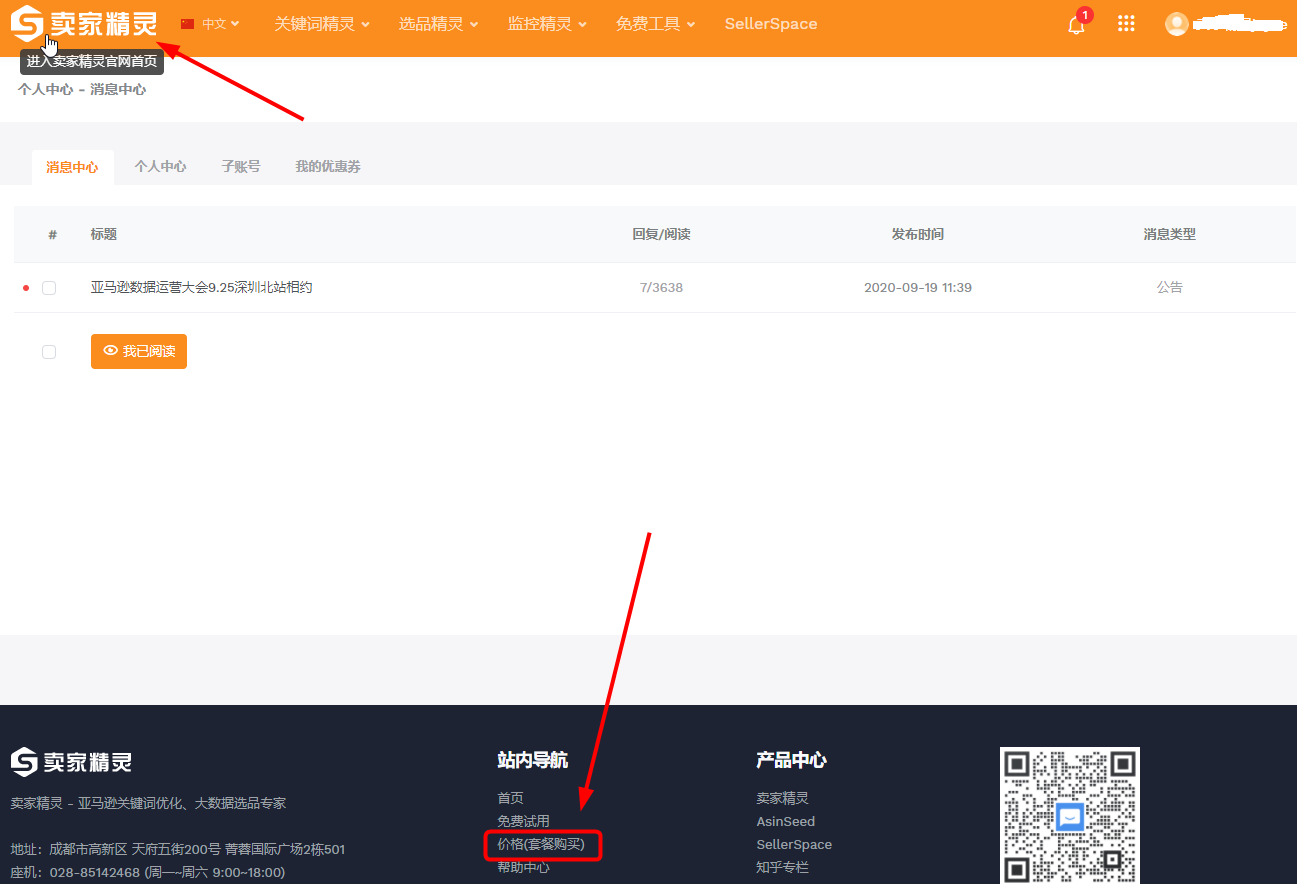Click the grid apps launcher icon
Screen dimensions: 1297x884
[1126, 23]
